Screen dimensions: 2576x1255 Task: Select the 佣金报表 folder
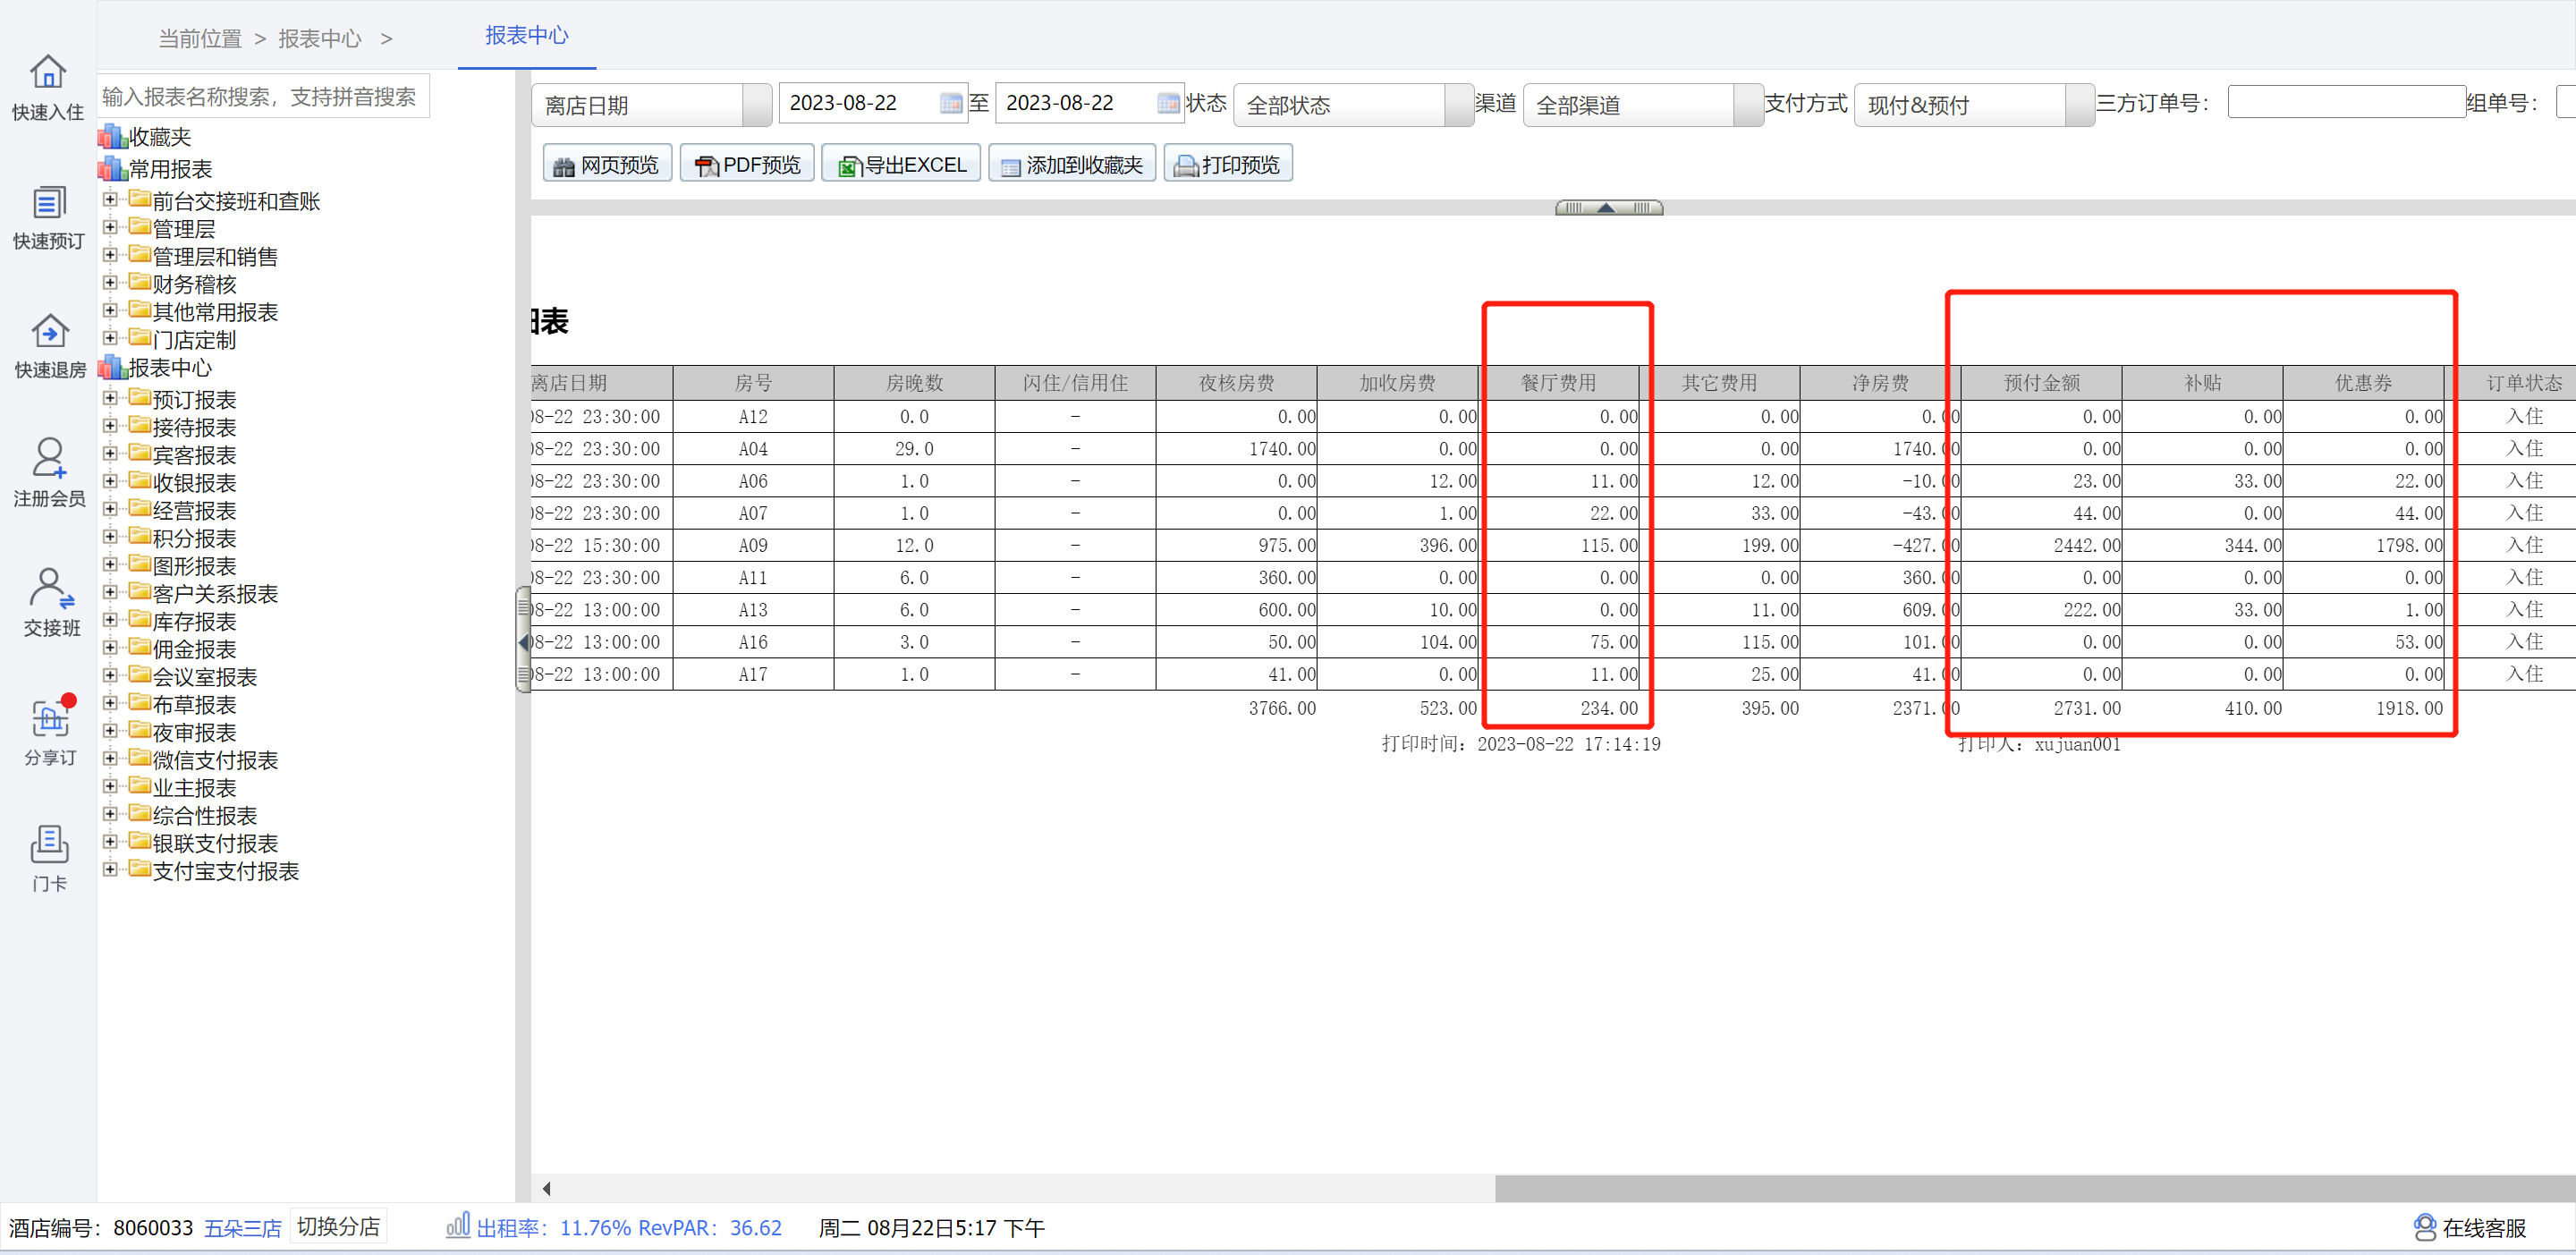tap(194, 649)
